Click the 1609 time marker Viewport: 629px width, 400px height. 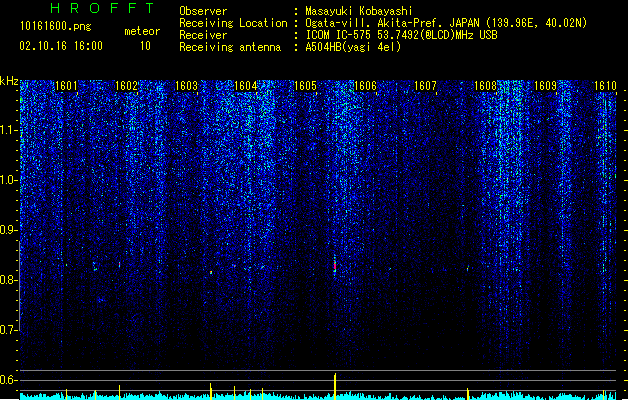tap(546, 85)
